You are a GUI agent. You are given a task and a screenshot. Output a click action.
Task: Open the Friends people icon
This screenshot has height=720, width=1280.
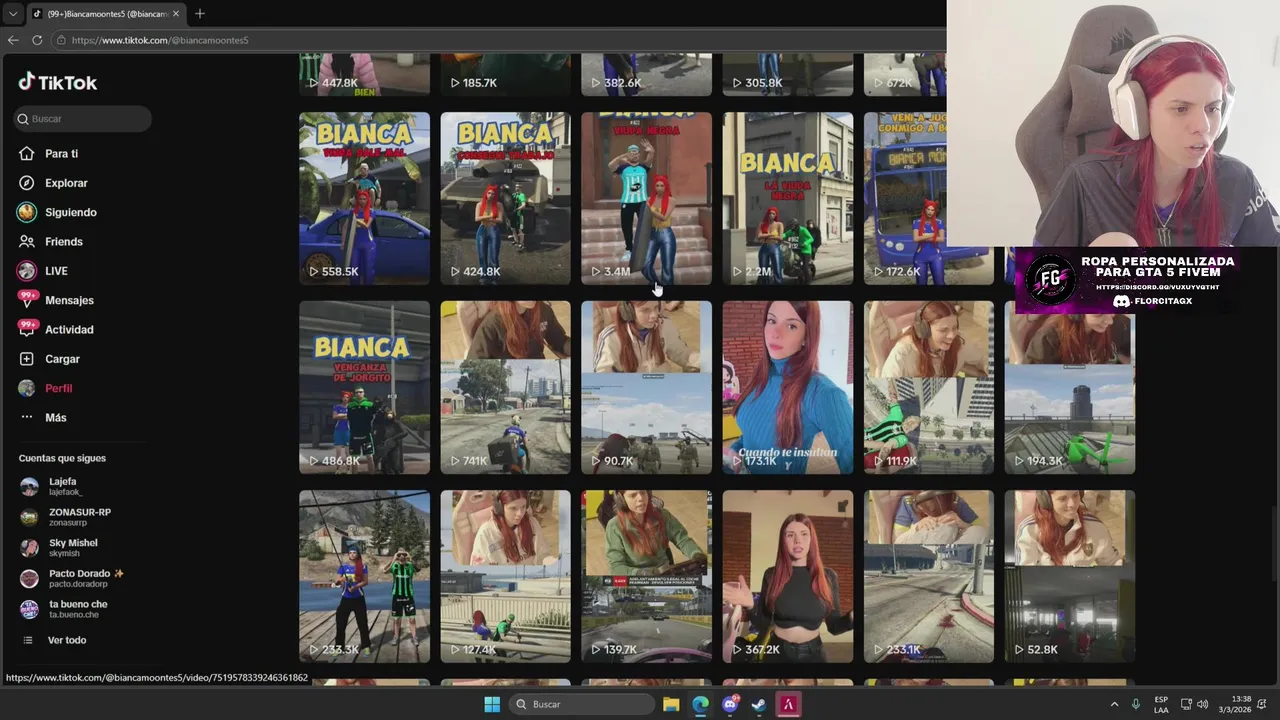(x=27, y=242)
